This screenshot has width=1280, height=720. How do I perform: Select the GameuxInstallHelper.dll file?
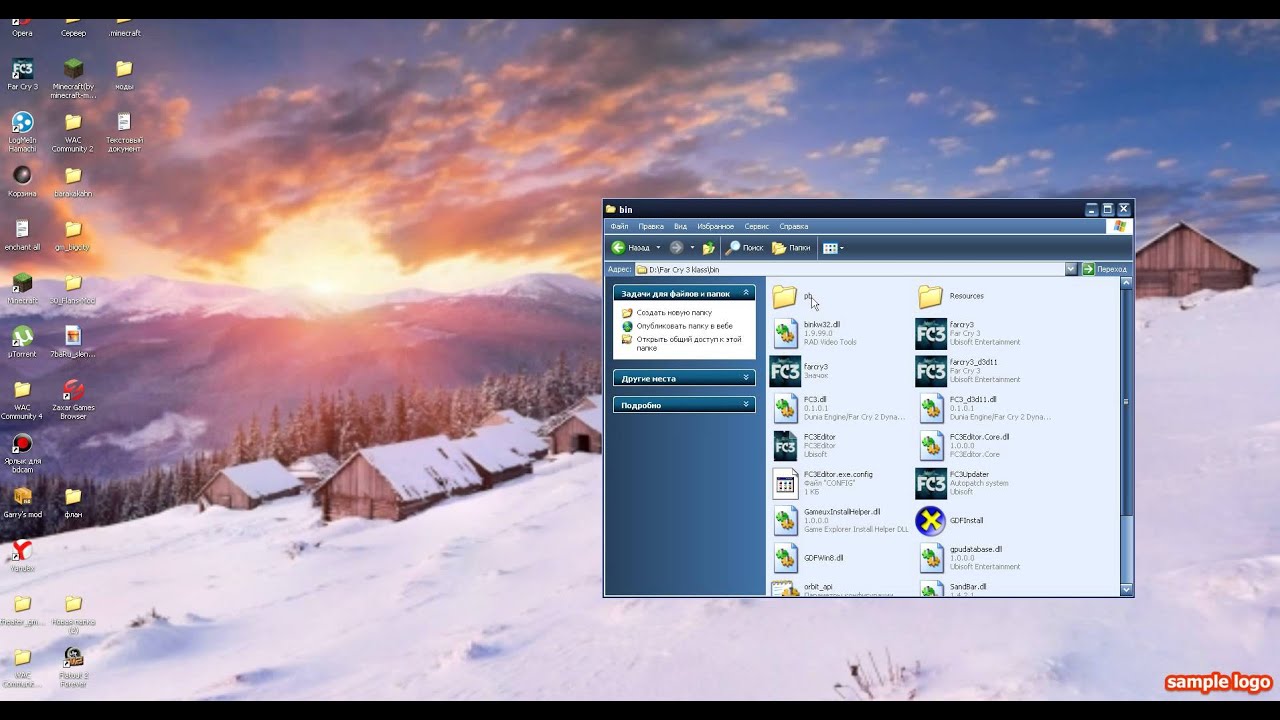(841, 520)
